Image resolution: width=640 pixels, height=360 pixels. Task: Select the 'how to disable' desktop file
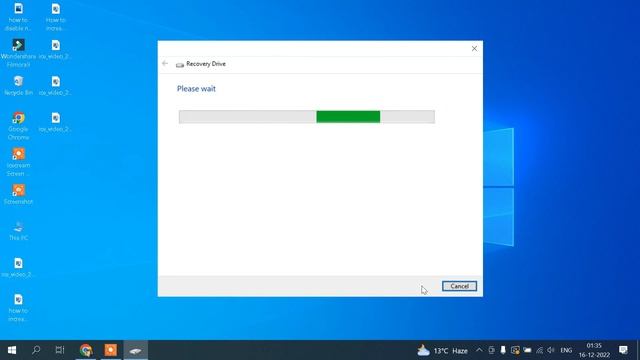18,17
